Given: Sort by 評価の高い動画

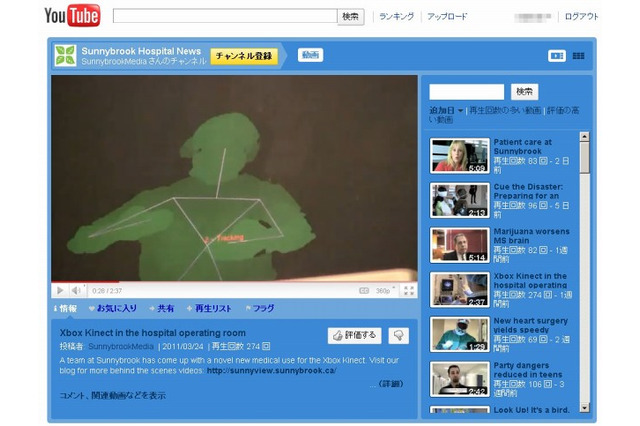Looking at the screenshot, I should (504, 115).
